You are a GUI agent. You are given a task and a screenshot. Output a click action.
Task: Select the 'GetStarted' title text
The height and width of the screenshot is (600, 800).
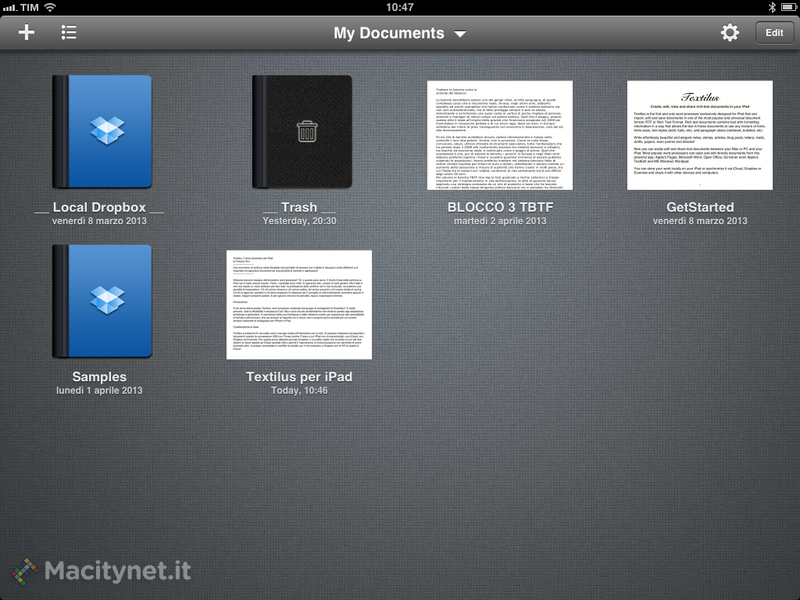coord(700,207)
